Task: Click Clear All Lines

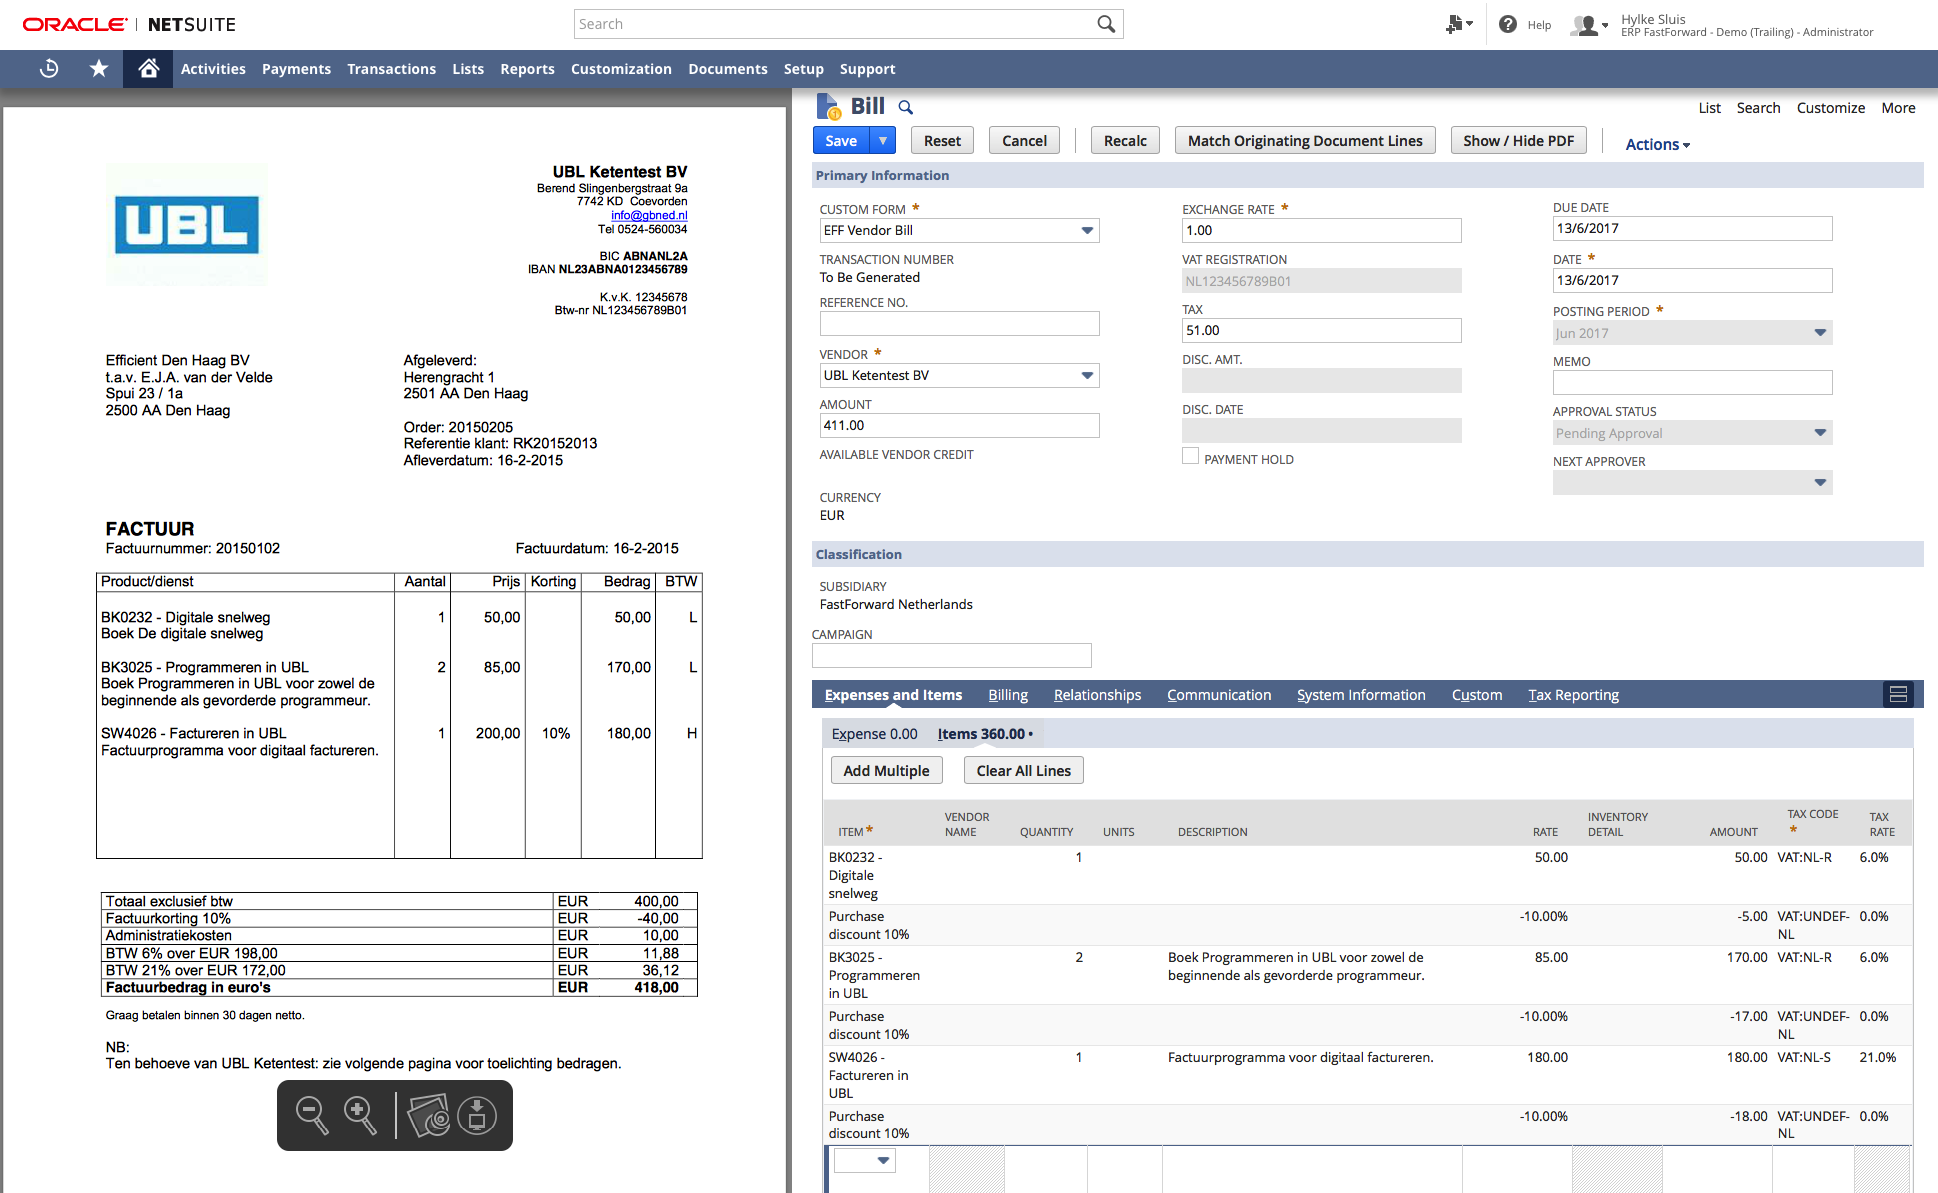Action: pyautogui.click(x=1023, y=770)
